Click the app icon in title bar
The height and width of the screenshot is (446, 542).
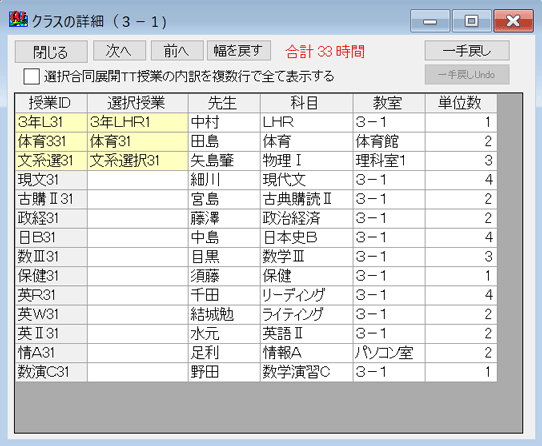pyautogui.click(x=18, y=20)
